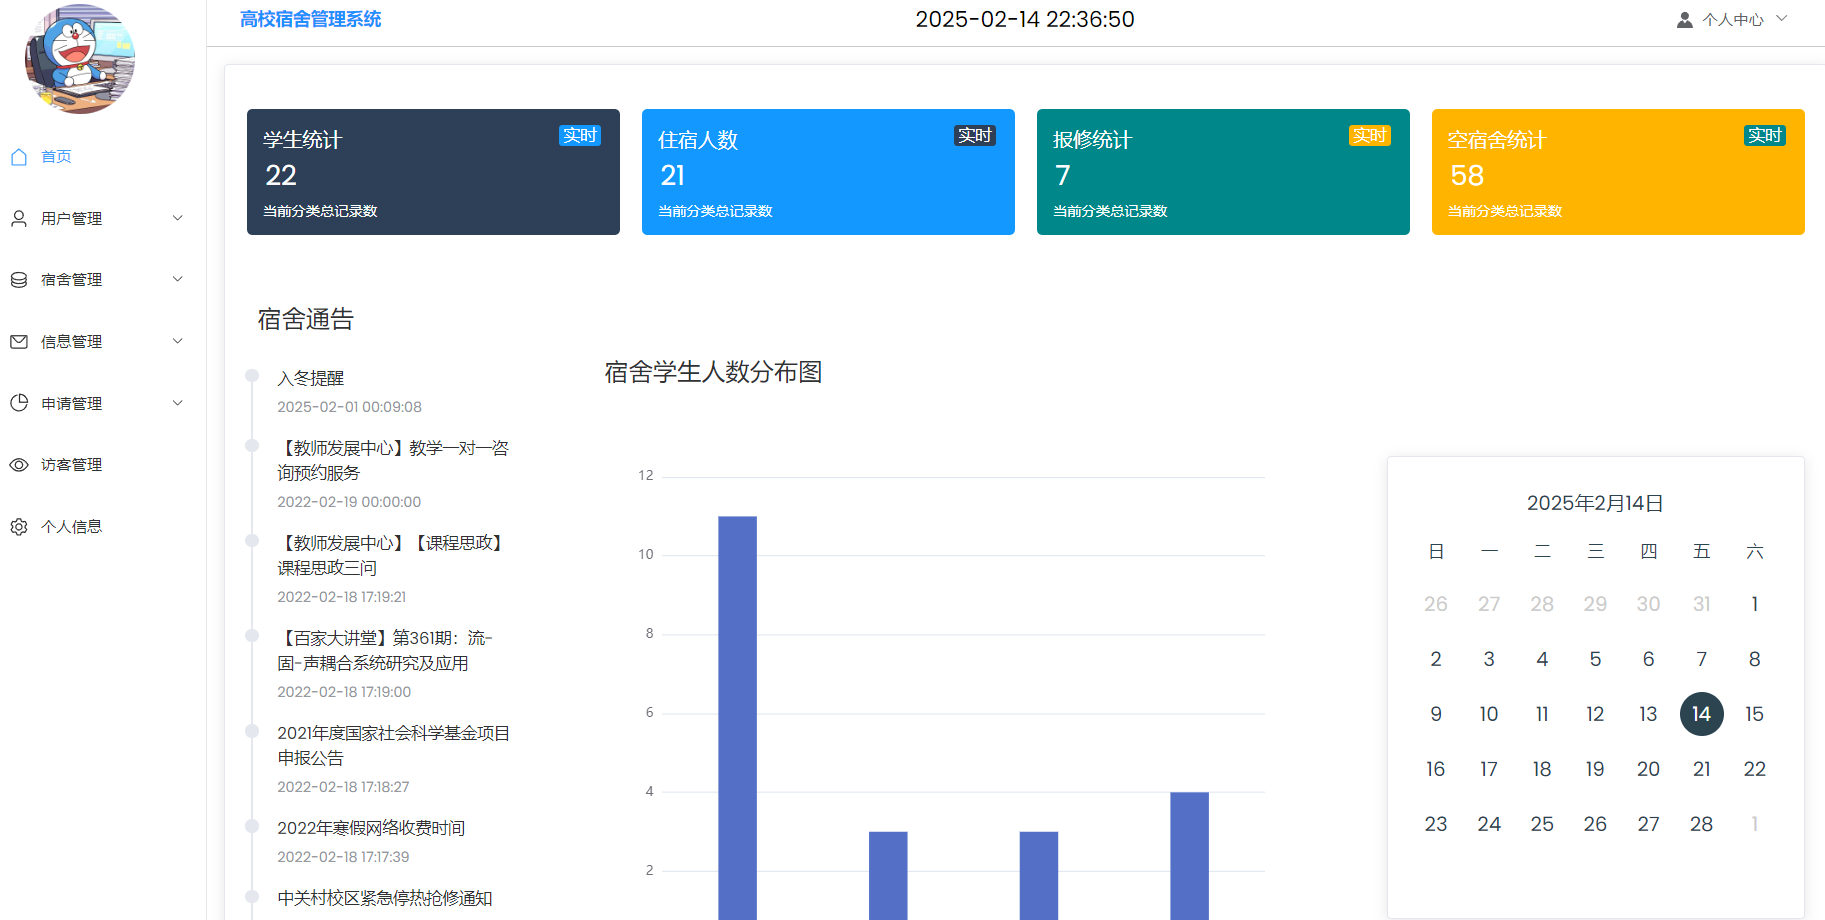Screen dimensions: 1825x920
Task: Open the 2021年度国家社会科学基金项目 announcement
Action: 393,745
